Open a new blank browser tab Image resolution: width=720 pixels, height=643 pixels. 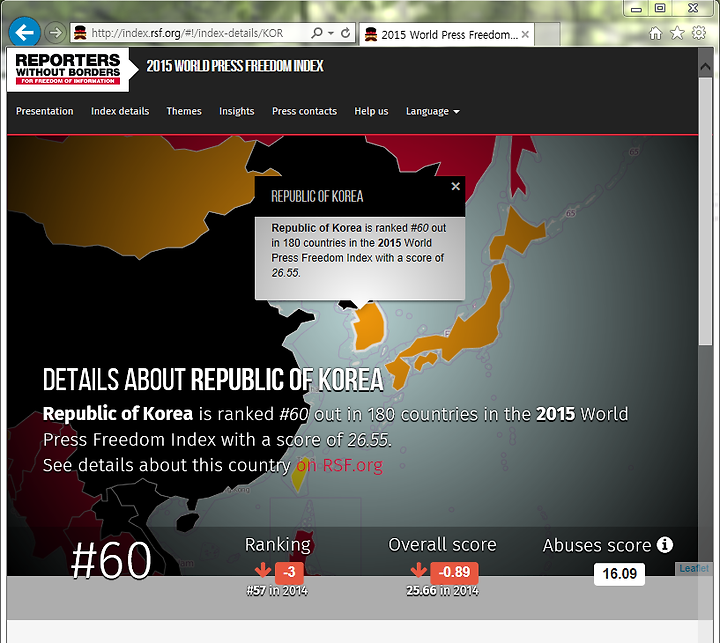coord(547,34)
